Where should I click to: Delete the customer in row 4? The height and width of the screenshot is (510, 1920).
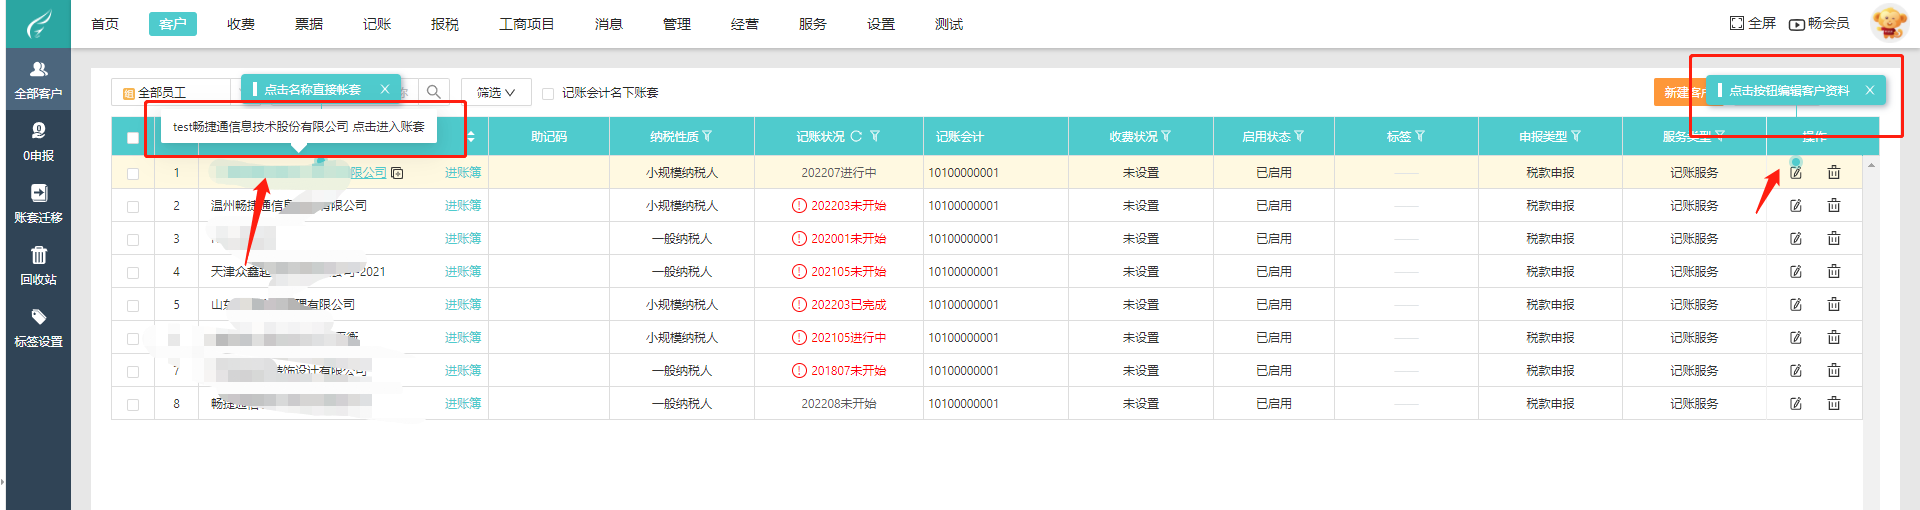[x=1833, y=271]
